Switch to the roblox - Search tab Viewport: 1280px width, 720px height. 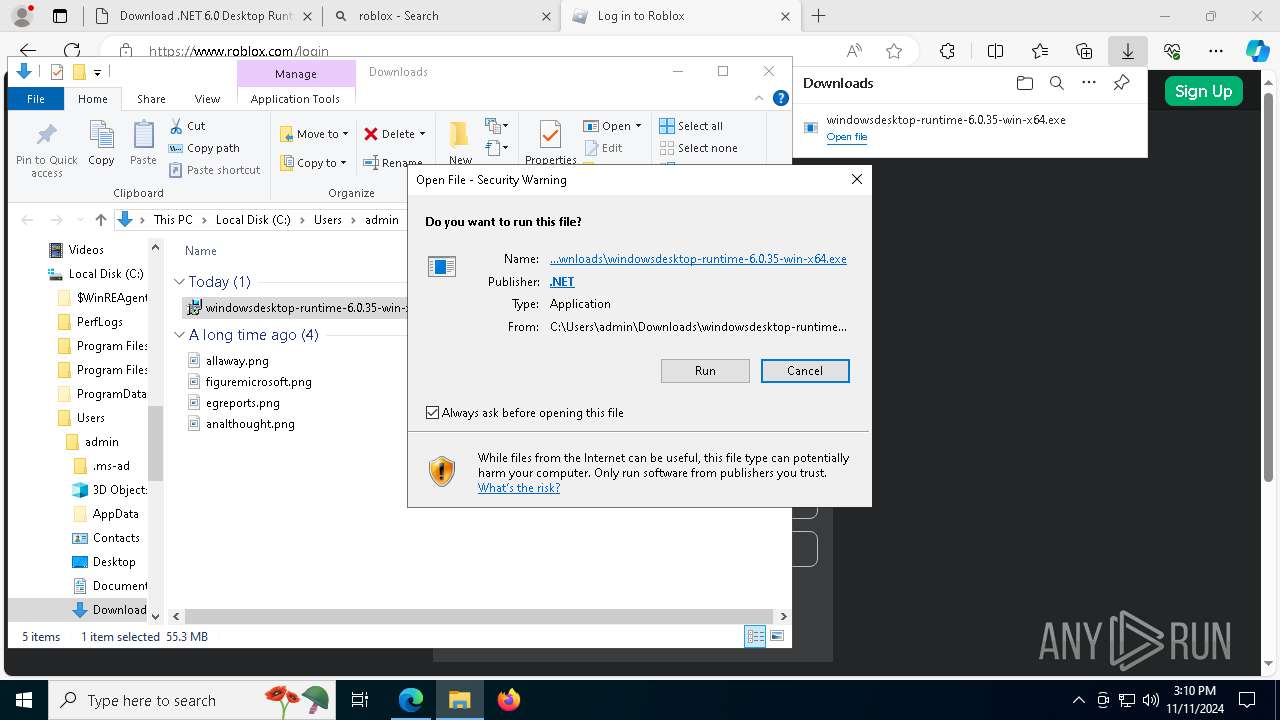[442, 16]
